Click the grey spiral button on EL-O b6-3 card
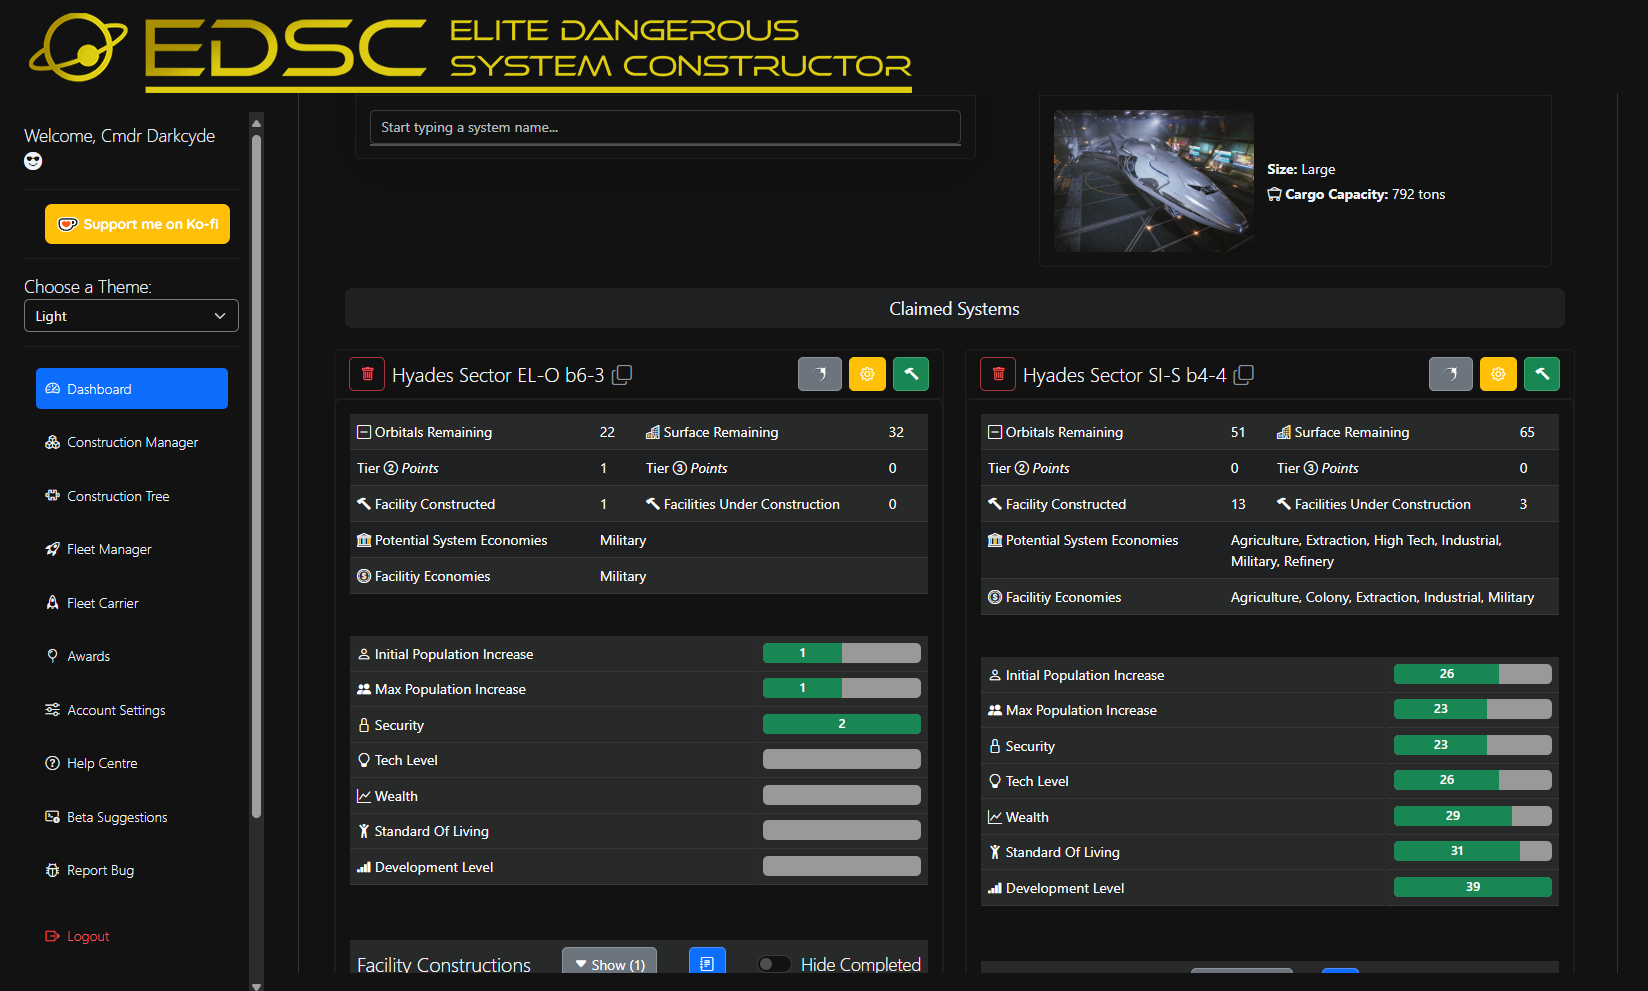Viewport: 1648px width, 991px height. (x=819, y=374)
